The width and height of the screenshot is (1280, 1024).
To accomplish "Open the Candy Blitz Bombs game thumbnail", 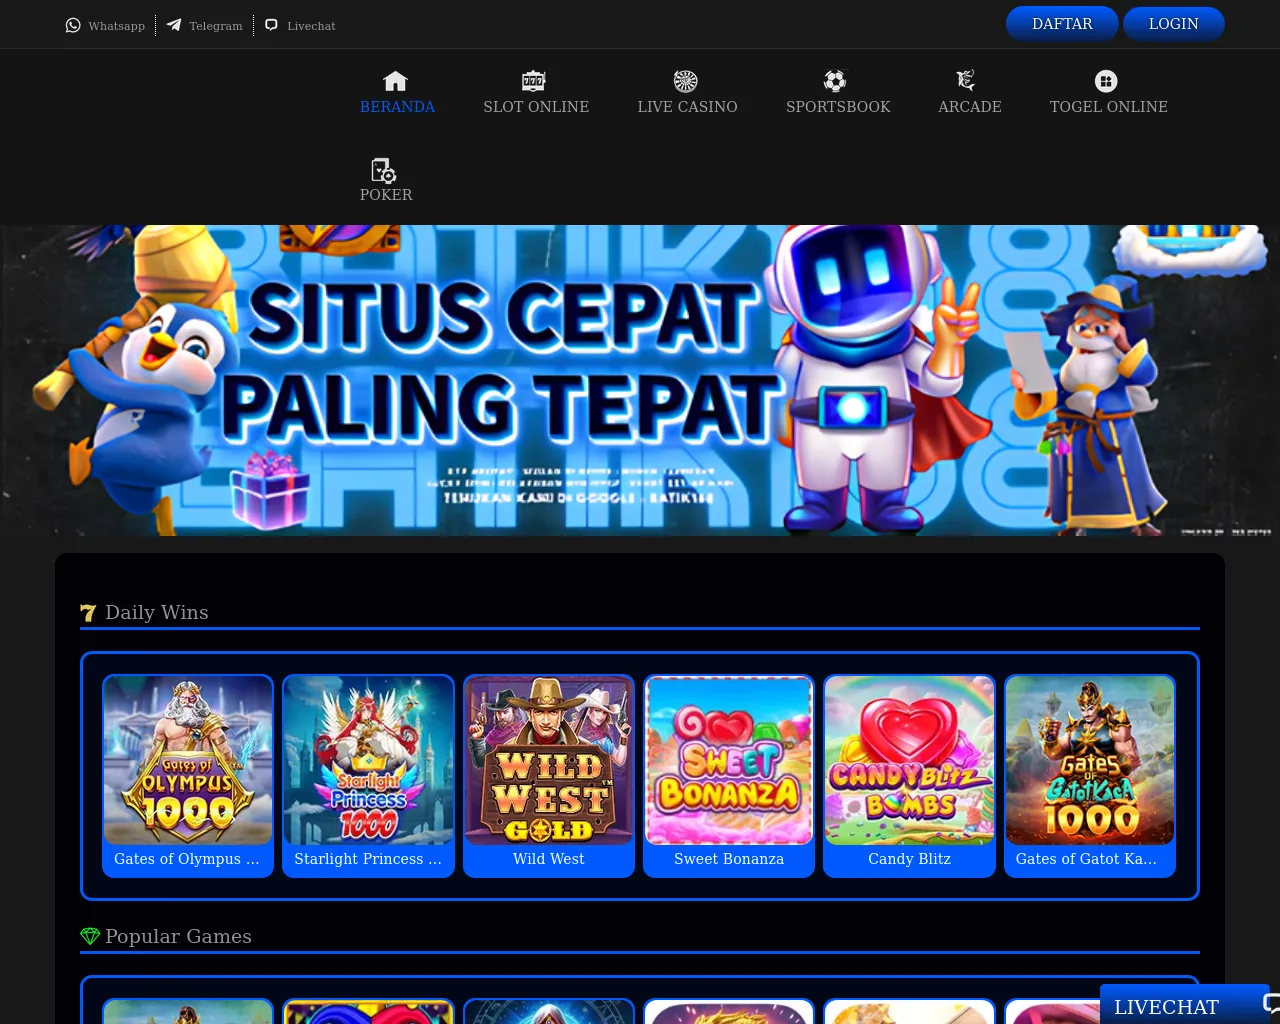I will pyautogui.click(x=909, y=760).
